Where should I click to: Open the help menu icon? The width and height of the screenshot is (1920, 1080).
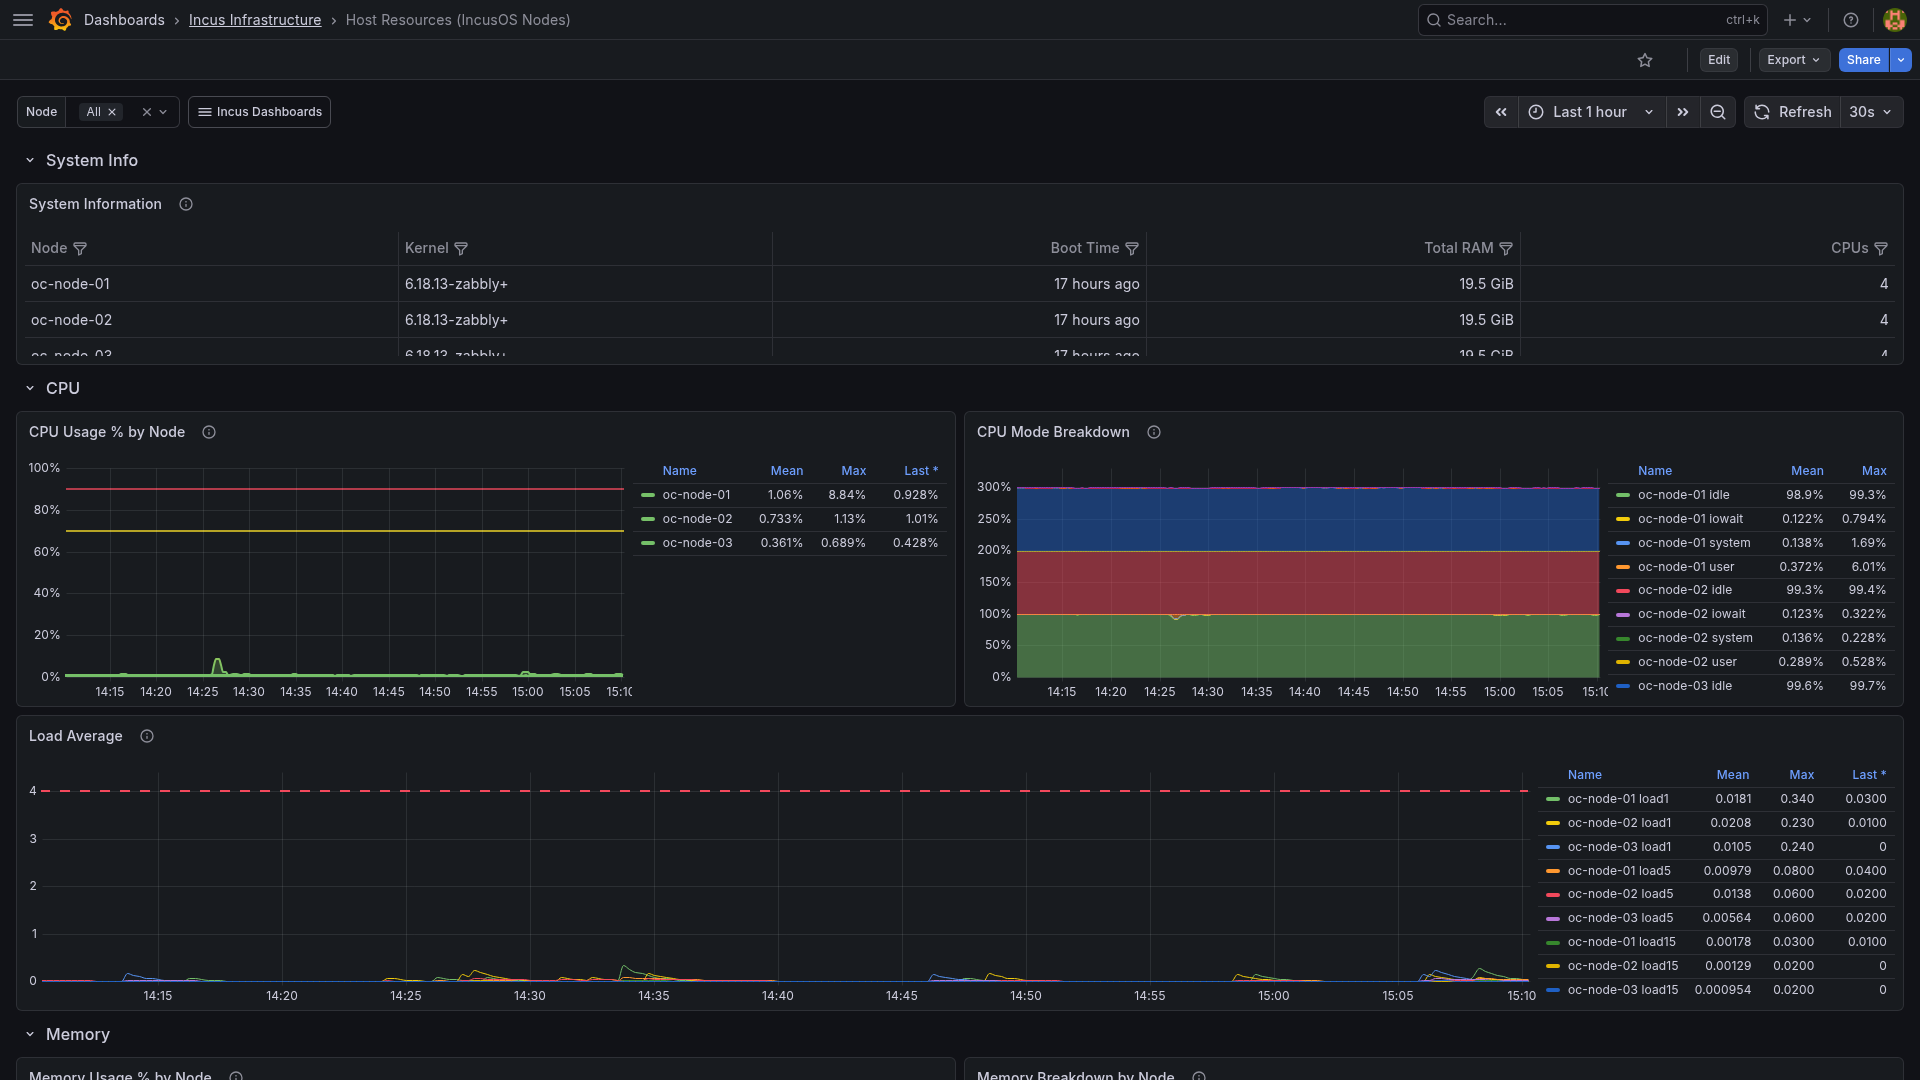[x=1851, y=20]
